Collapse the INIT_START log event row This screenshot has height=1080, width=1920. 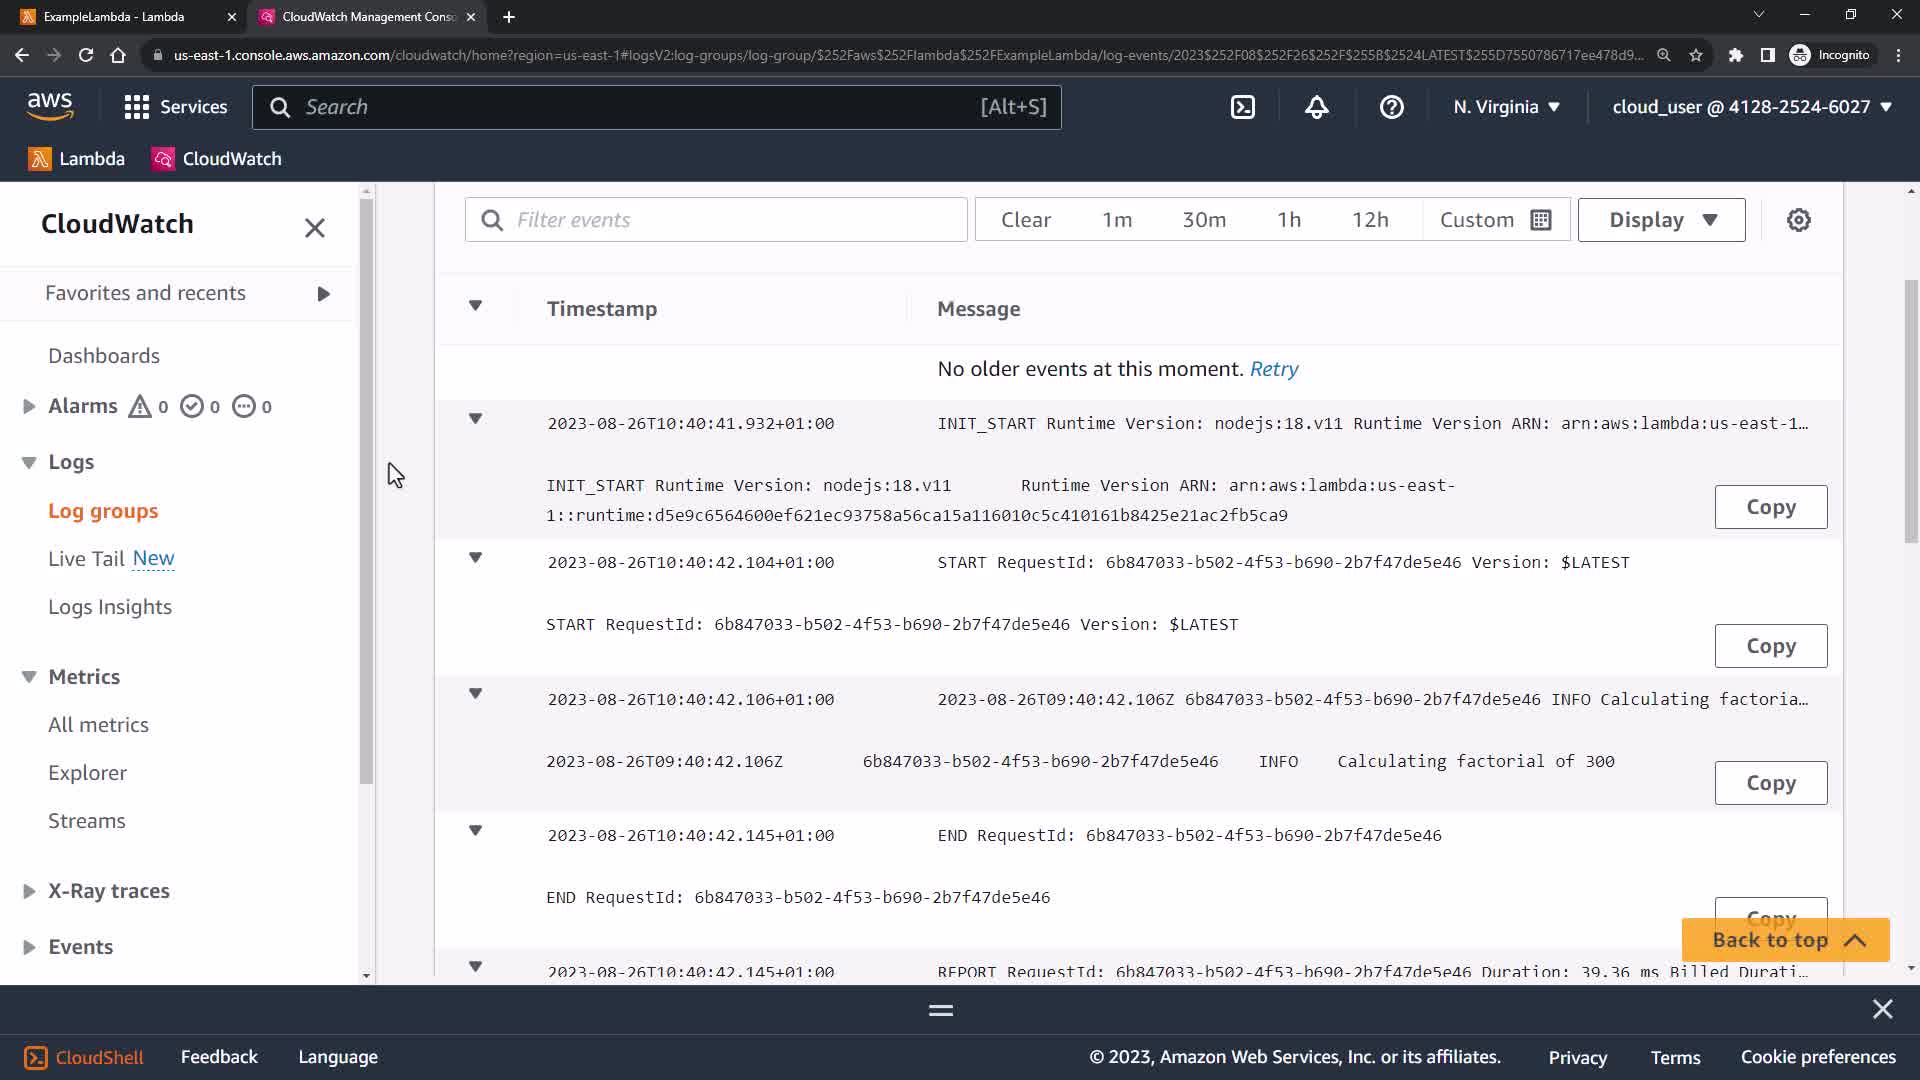[476, 419]
